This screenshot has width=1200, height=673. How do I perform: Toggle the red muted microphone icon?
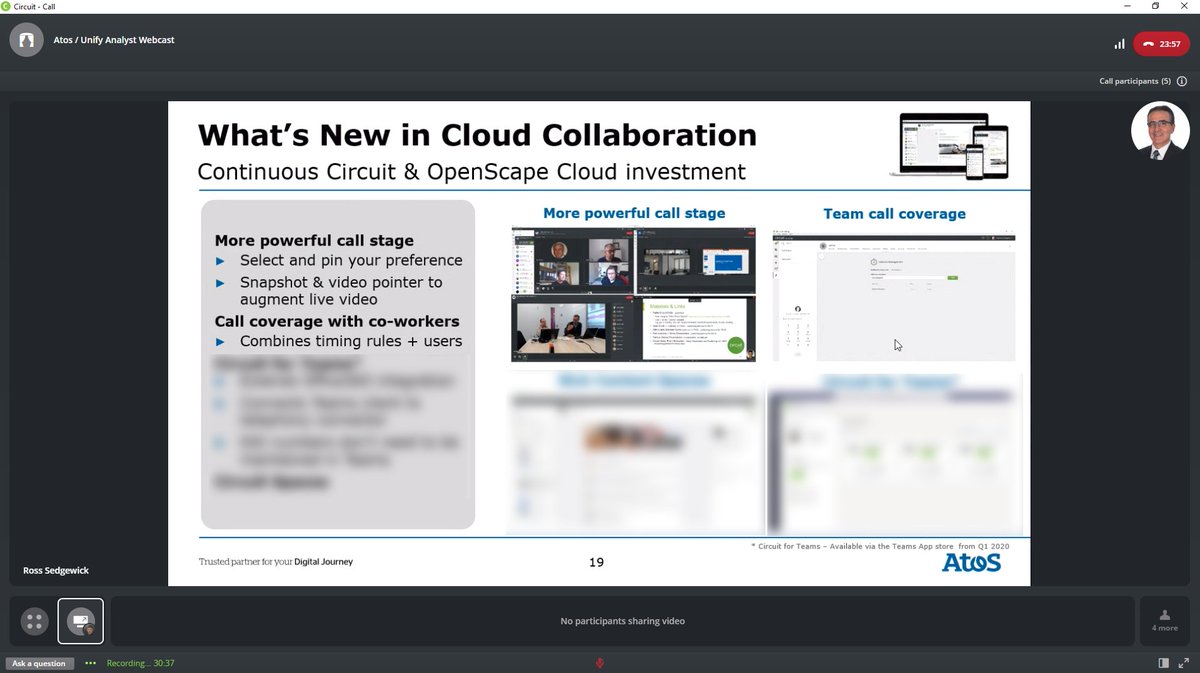(600, 663)
